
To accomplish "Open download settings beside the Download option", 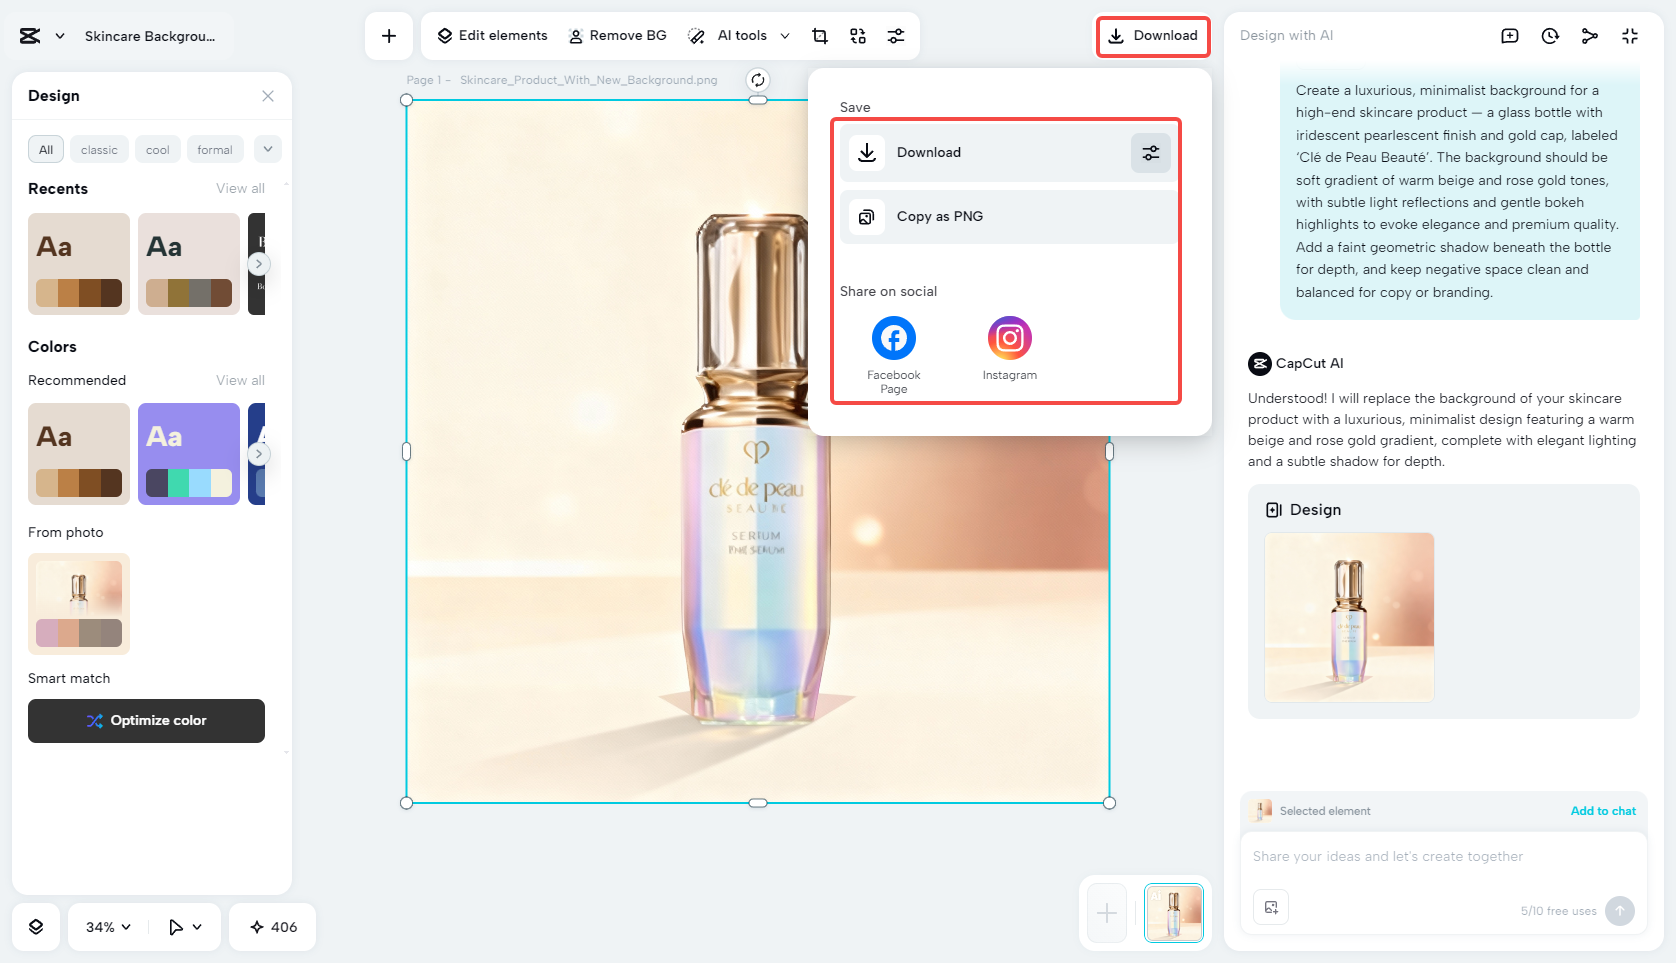I will point(1150,152).
